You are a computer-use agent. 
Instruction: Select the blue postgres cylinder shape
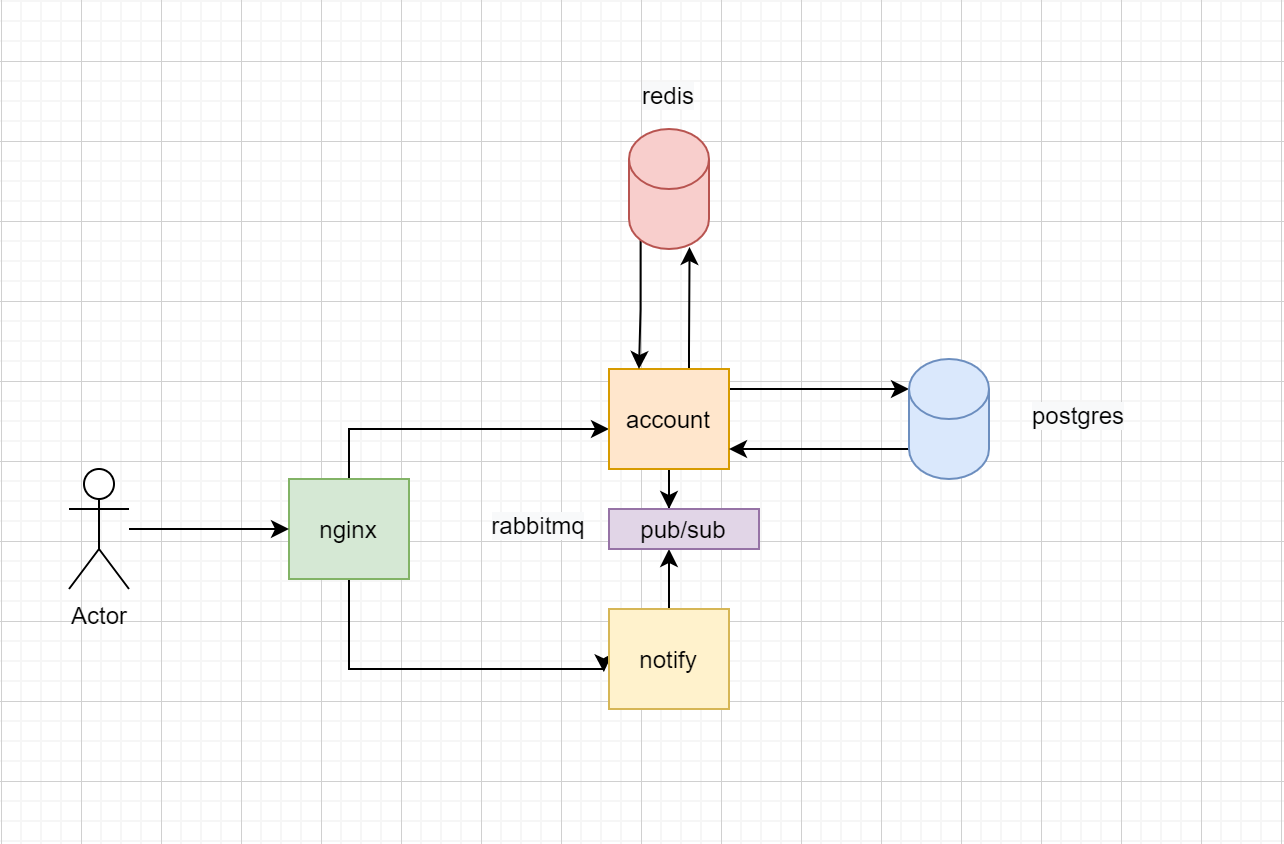[949, 419]
